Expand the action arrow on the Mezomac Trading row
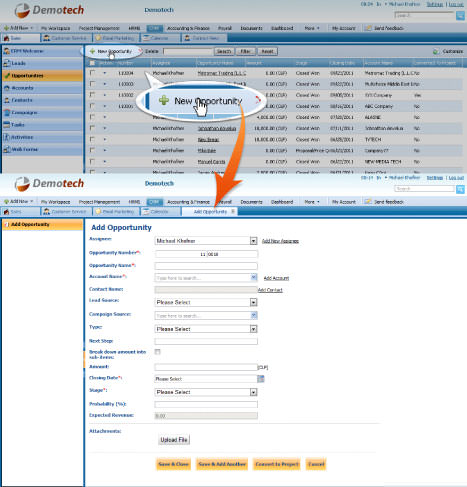467x487 pixels. pyautogui.click(x=105, y=73)
